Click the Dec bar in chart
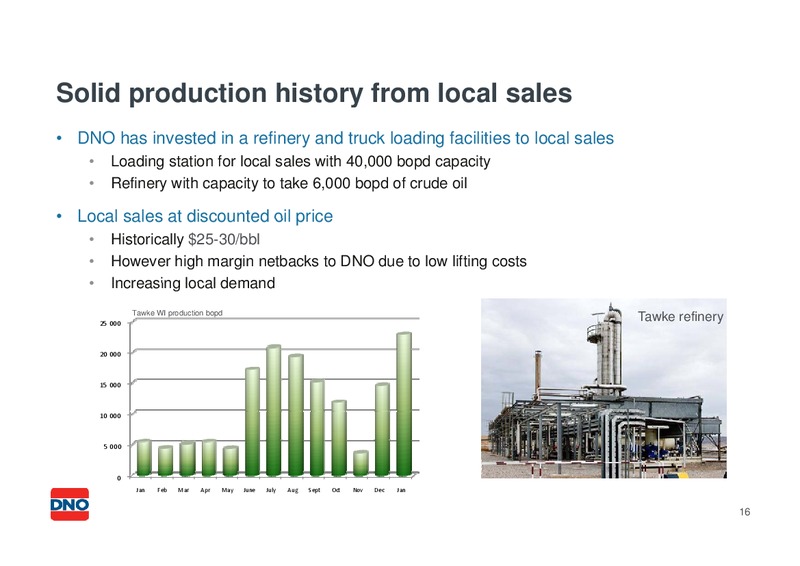 [x=383, y=430]
